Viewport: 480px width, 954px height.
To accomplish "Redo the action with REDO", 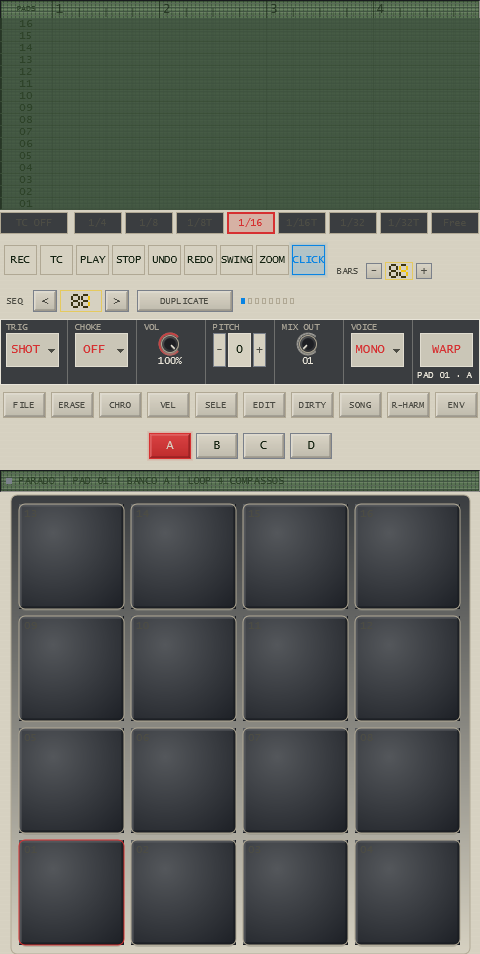I will point(200,260).
